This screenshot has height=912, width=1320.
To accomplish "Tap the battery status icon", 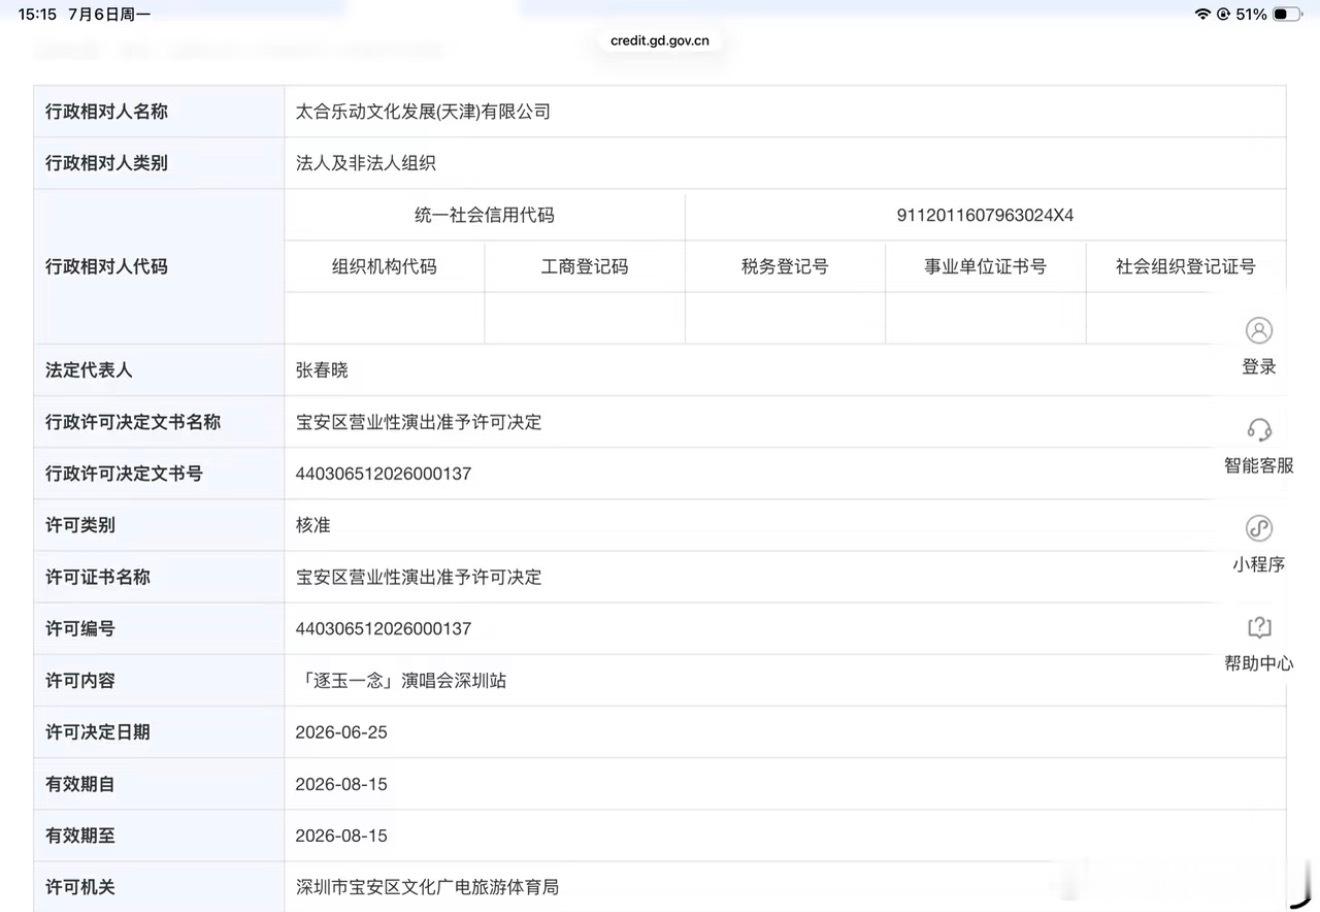I will click(x=1287, y=14).
